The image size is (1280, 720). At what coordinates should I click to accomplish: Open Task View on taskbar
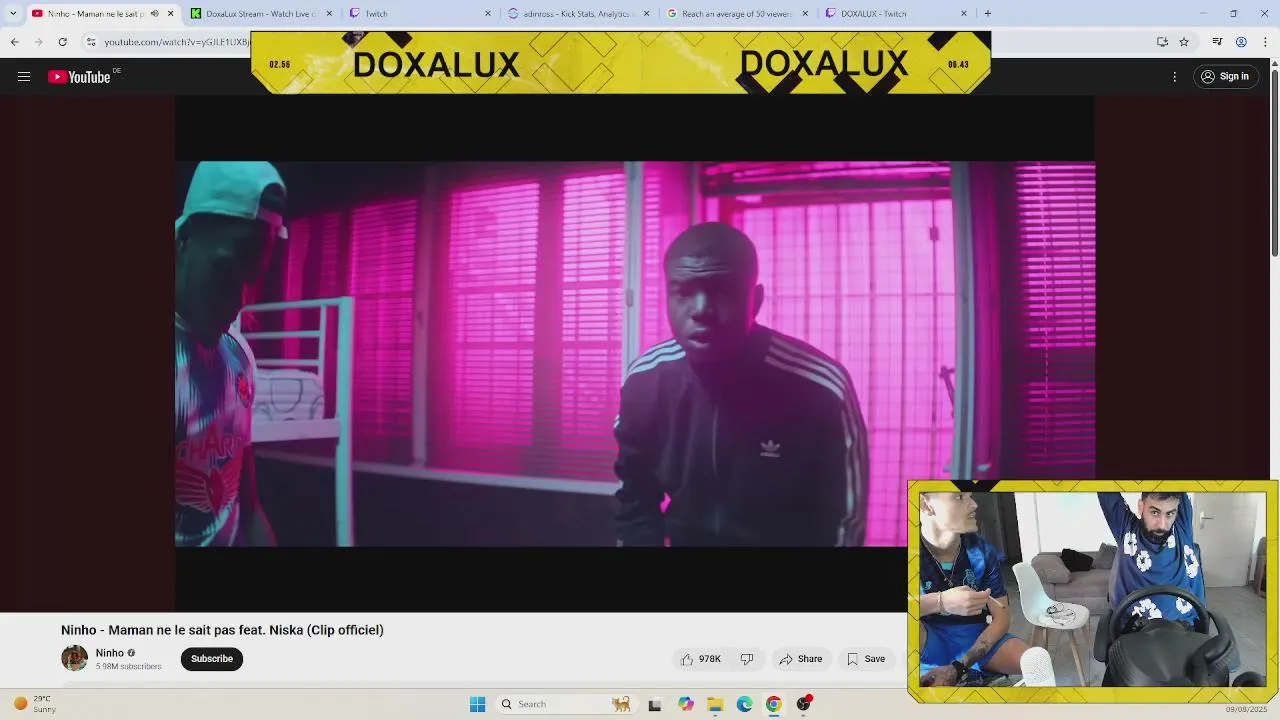click(x=654, y=704)
